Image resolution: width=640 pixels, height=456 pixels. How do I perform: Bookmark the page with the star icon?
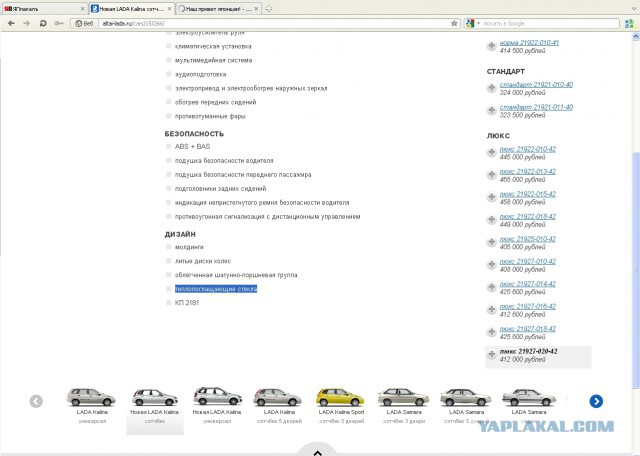click(x=454, y=23)
